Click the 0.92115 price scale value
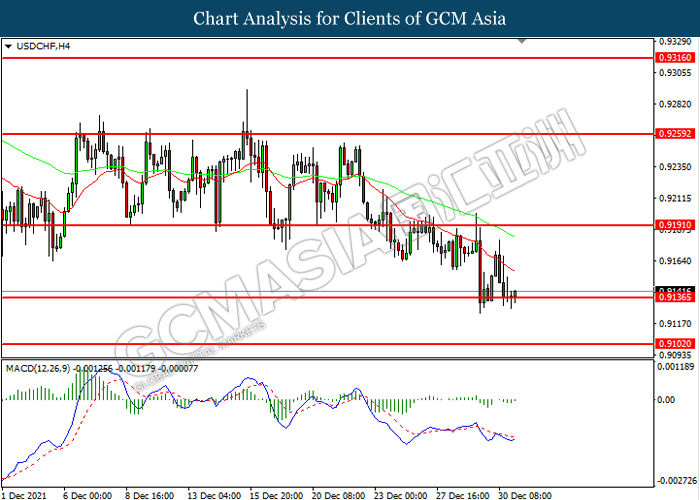The height and width of the screenshot is (500, 700). click(x=675, y=198)
